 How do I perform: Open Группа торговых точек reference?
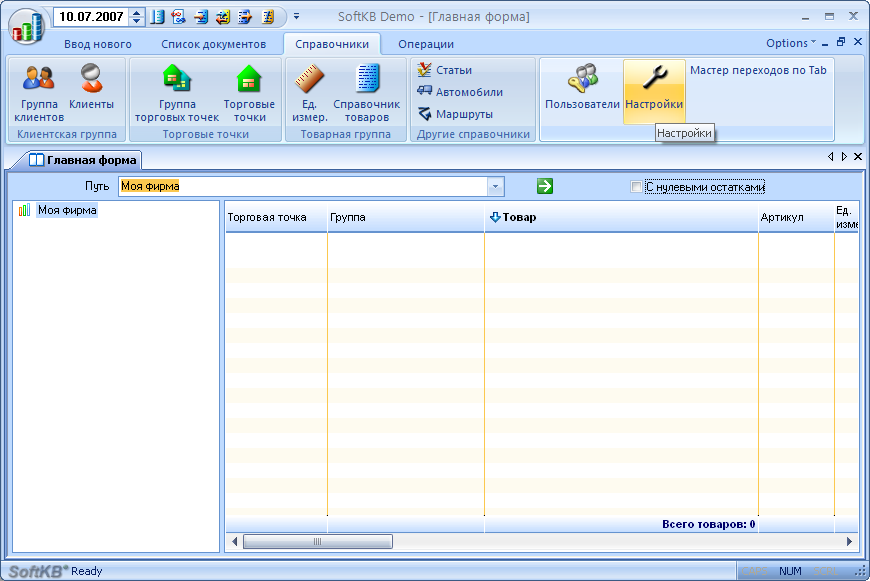coord(177,93)
